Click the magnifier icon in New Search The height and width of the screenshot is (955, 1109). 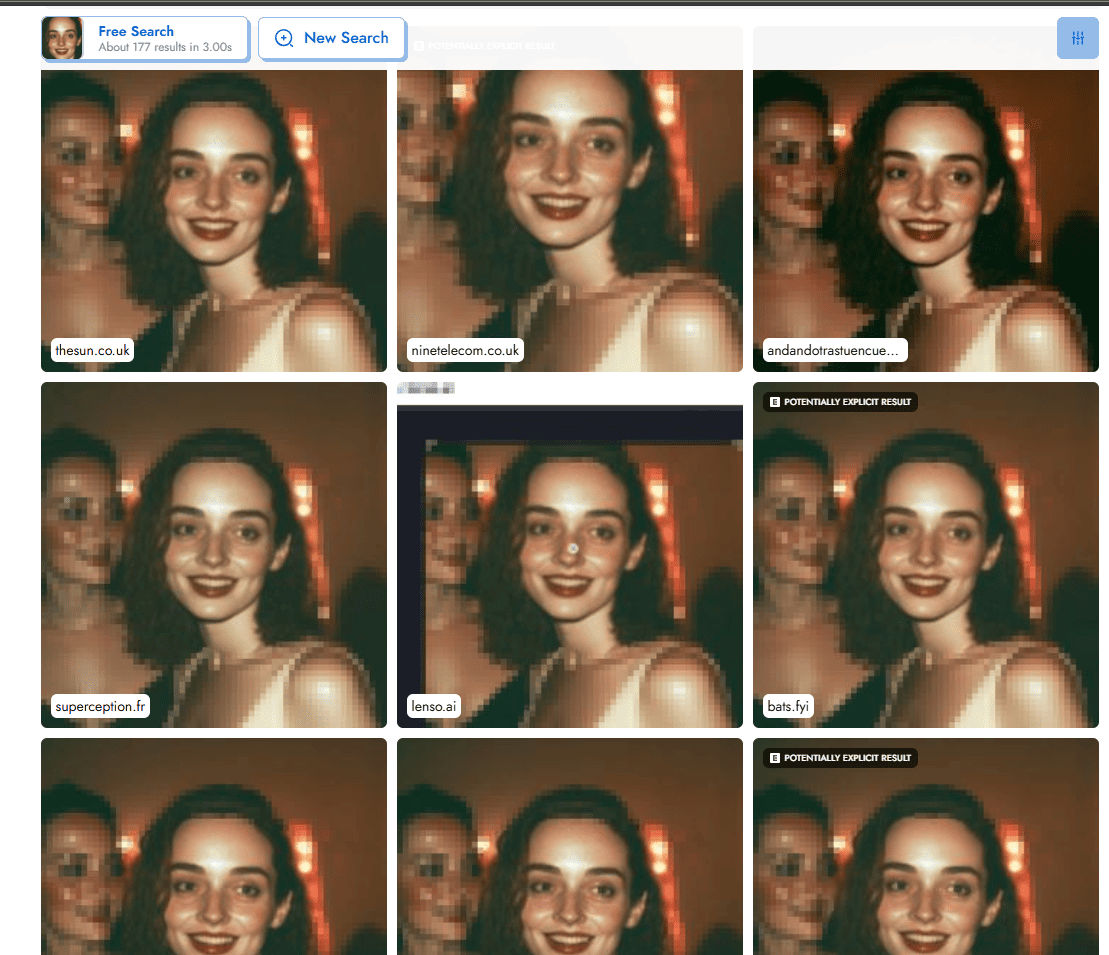pyautogui.click(x=284, y=38)
